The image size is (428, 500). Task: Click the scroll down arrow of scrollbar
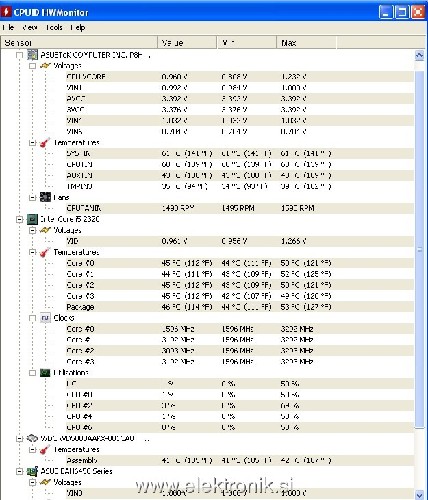coord(419,495)
